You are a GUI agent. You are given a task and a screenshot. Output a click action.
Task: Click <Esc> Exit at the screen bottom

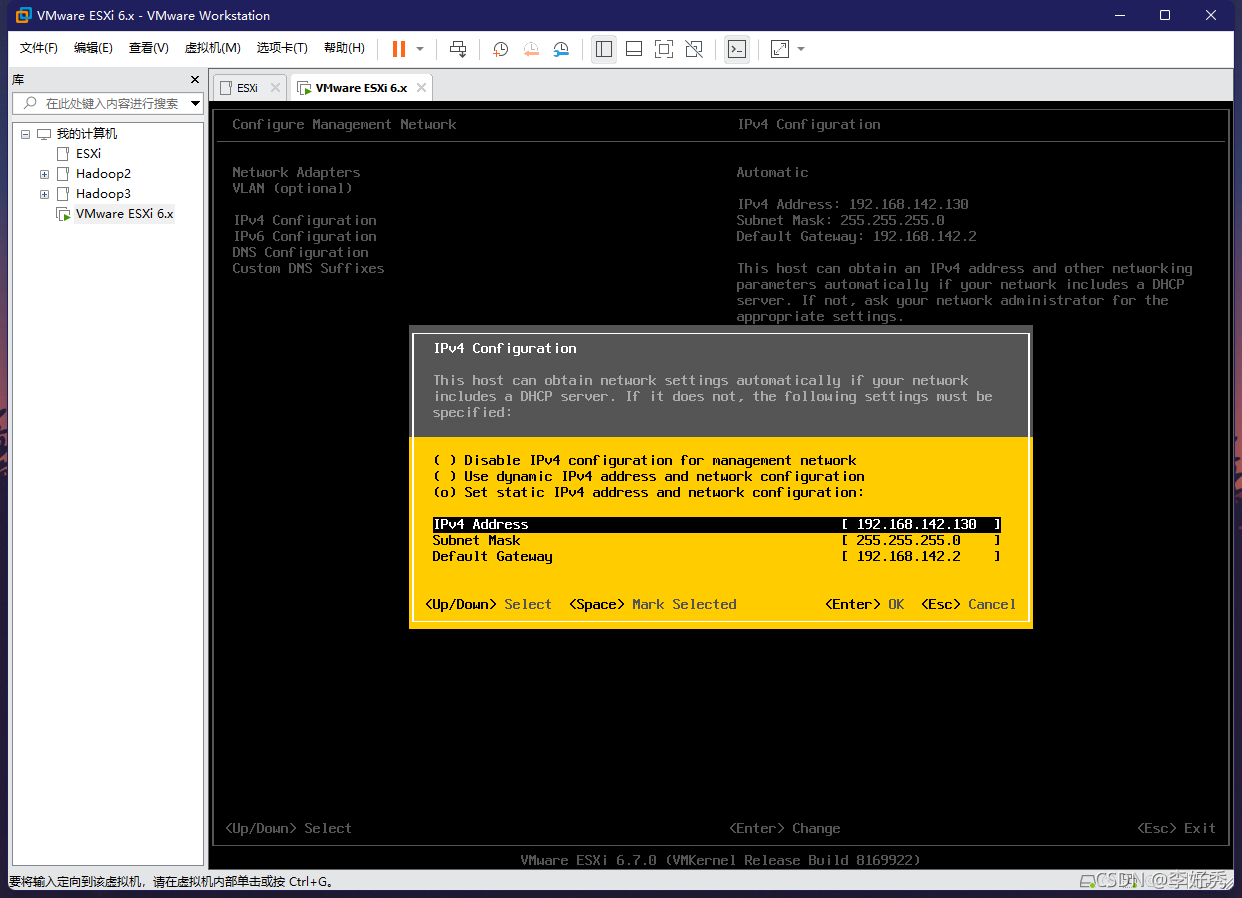1176,828
